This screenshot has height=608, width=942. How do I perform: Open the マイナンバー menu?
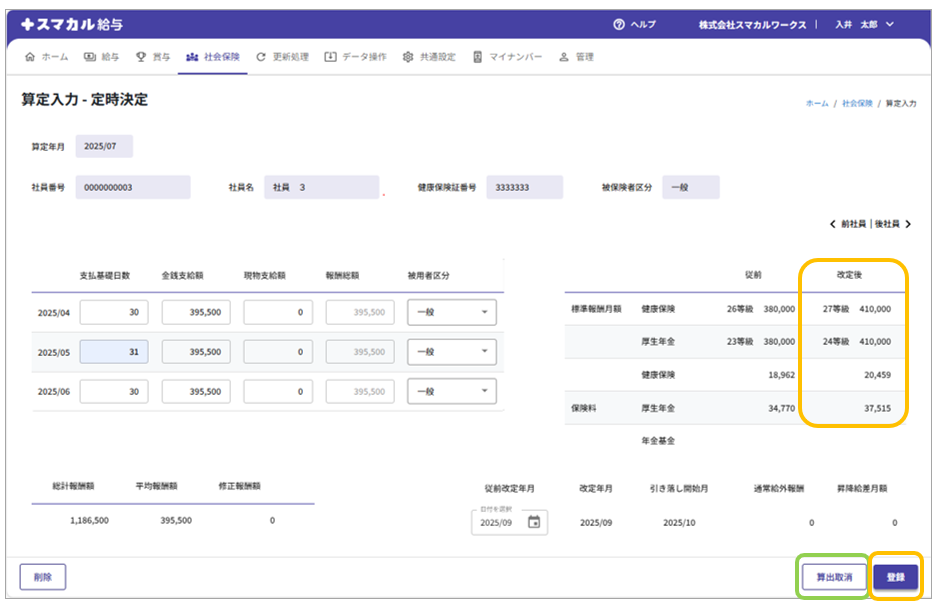point(507,57)
